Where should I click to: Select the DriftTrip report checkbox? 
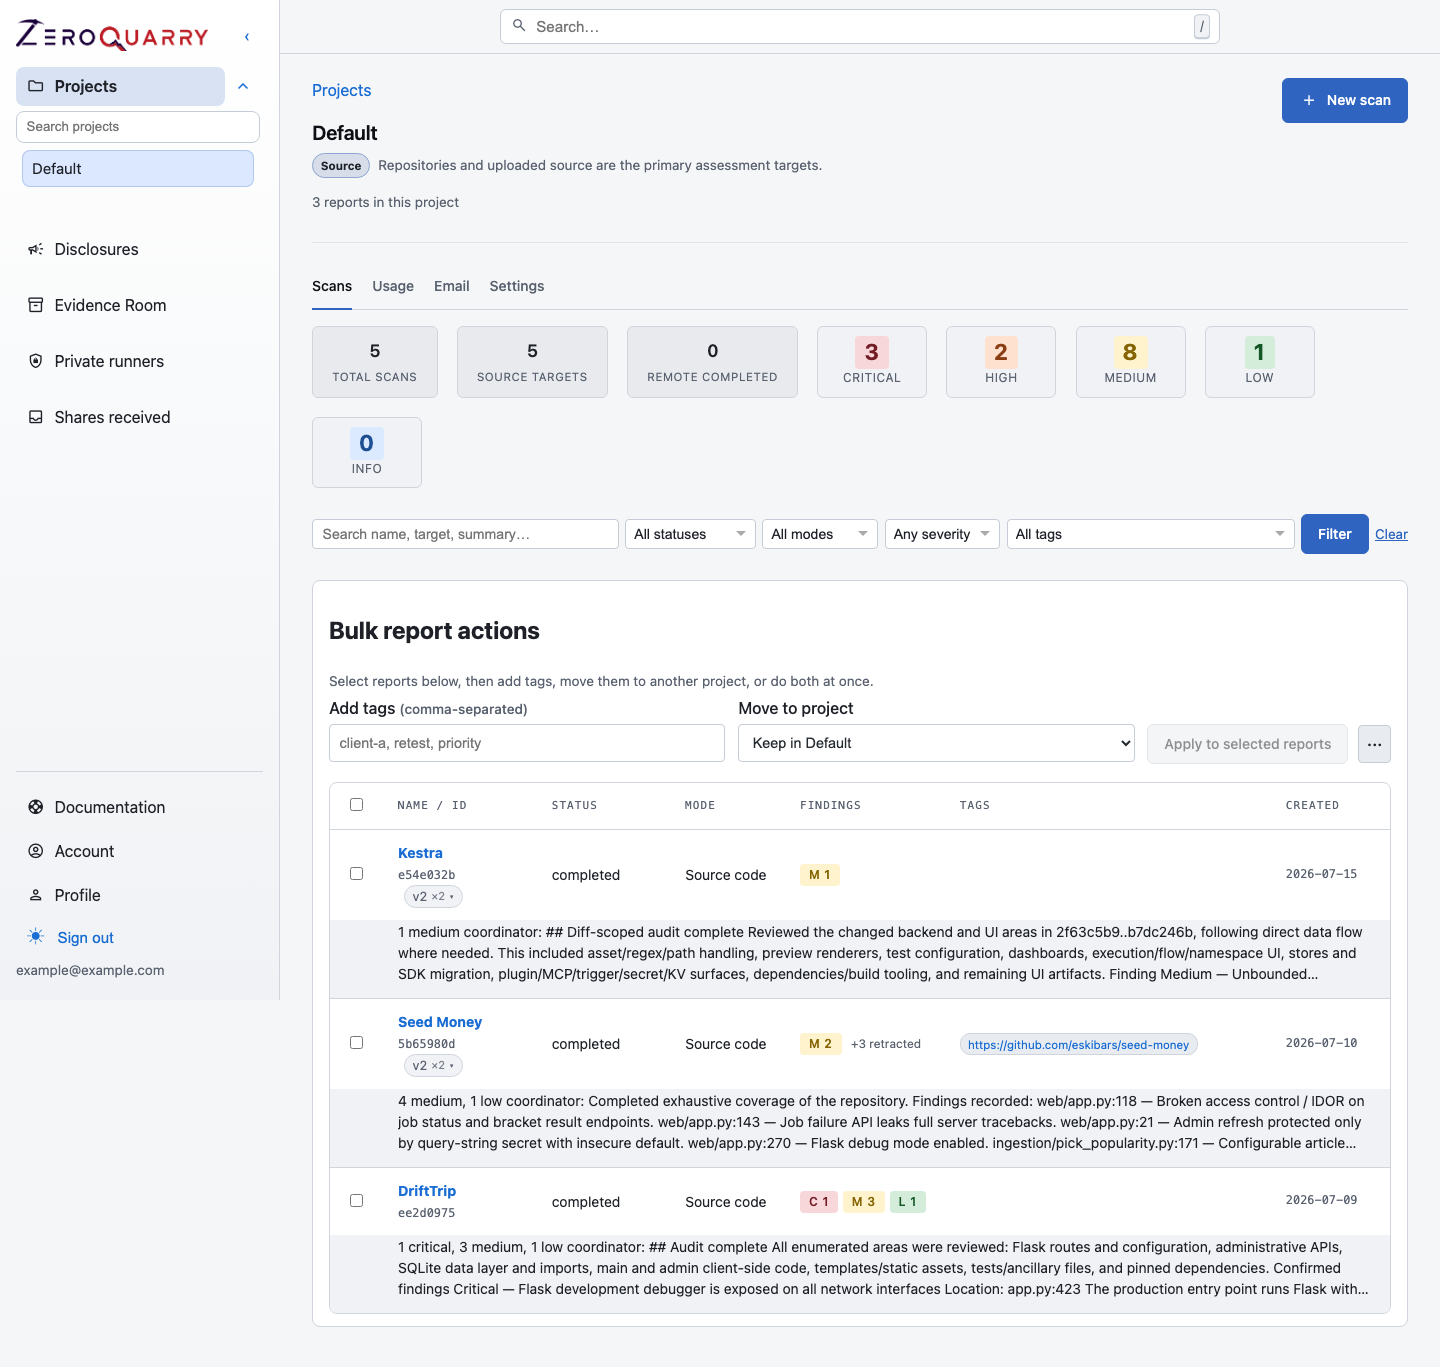point(357,1201)
